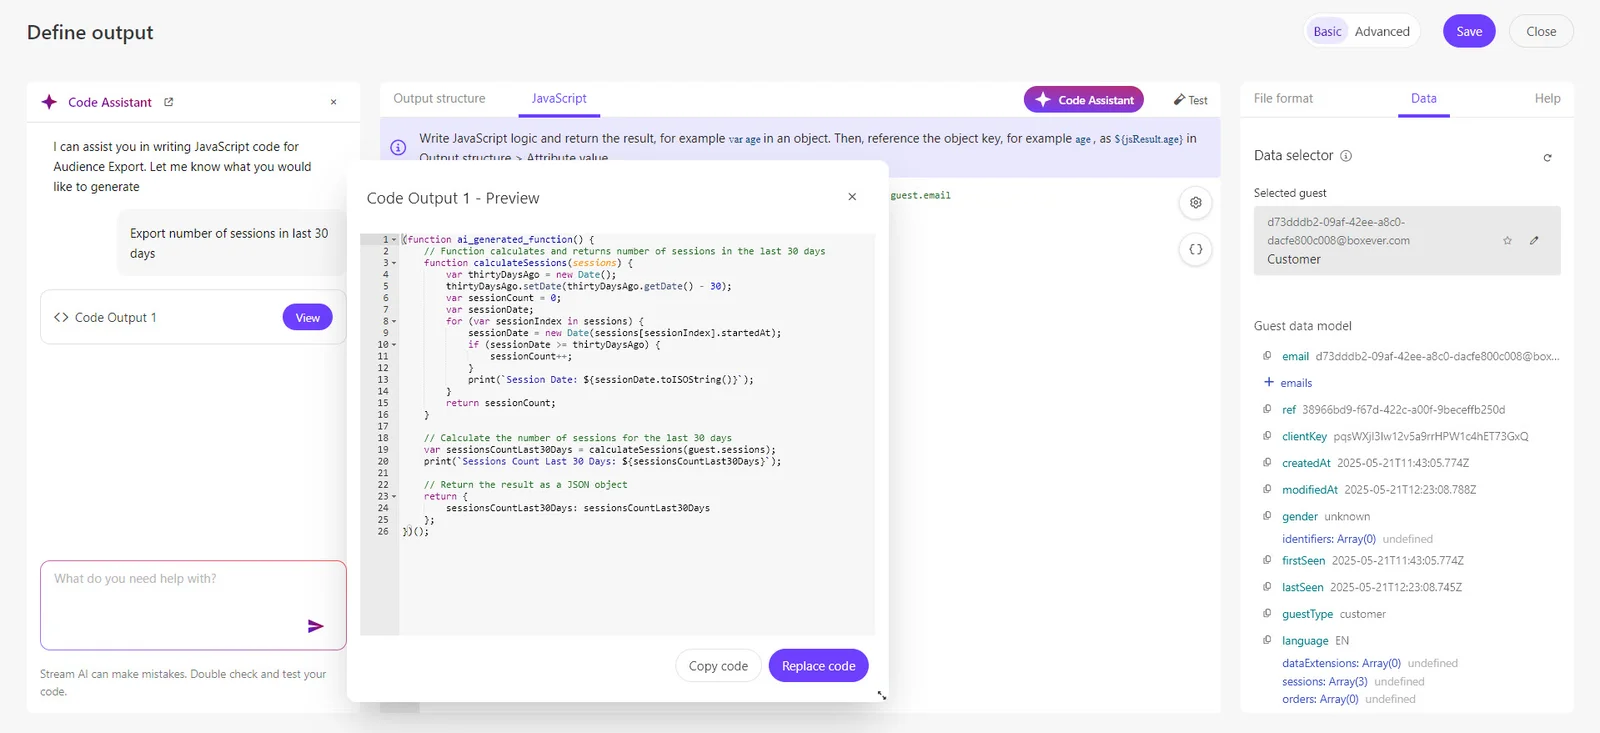Screen dimensions: 1600x733
Task: Close the Code Assistant side panel
Action: 333,102
